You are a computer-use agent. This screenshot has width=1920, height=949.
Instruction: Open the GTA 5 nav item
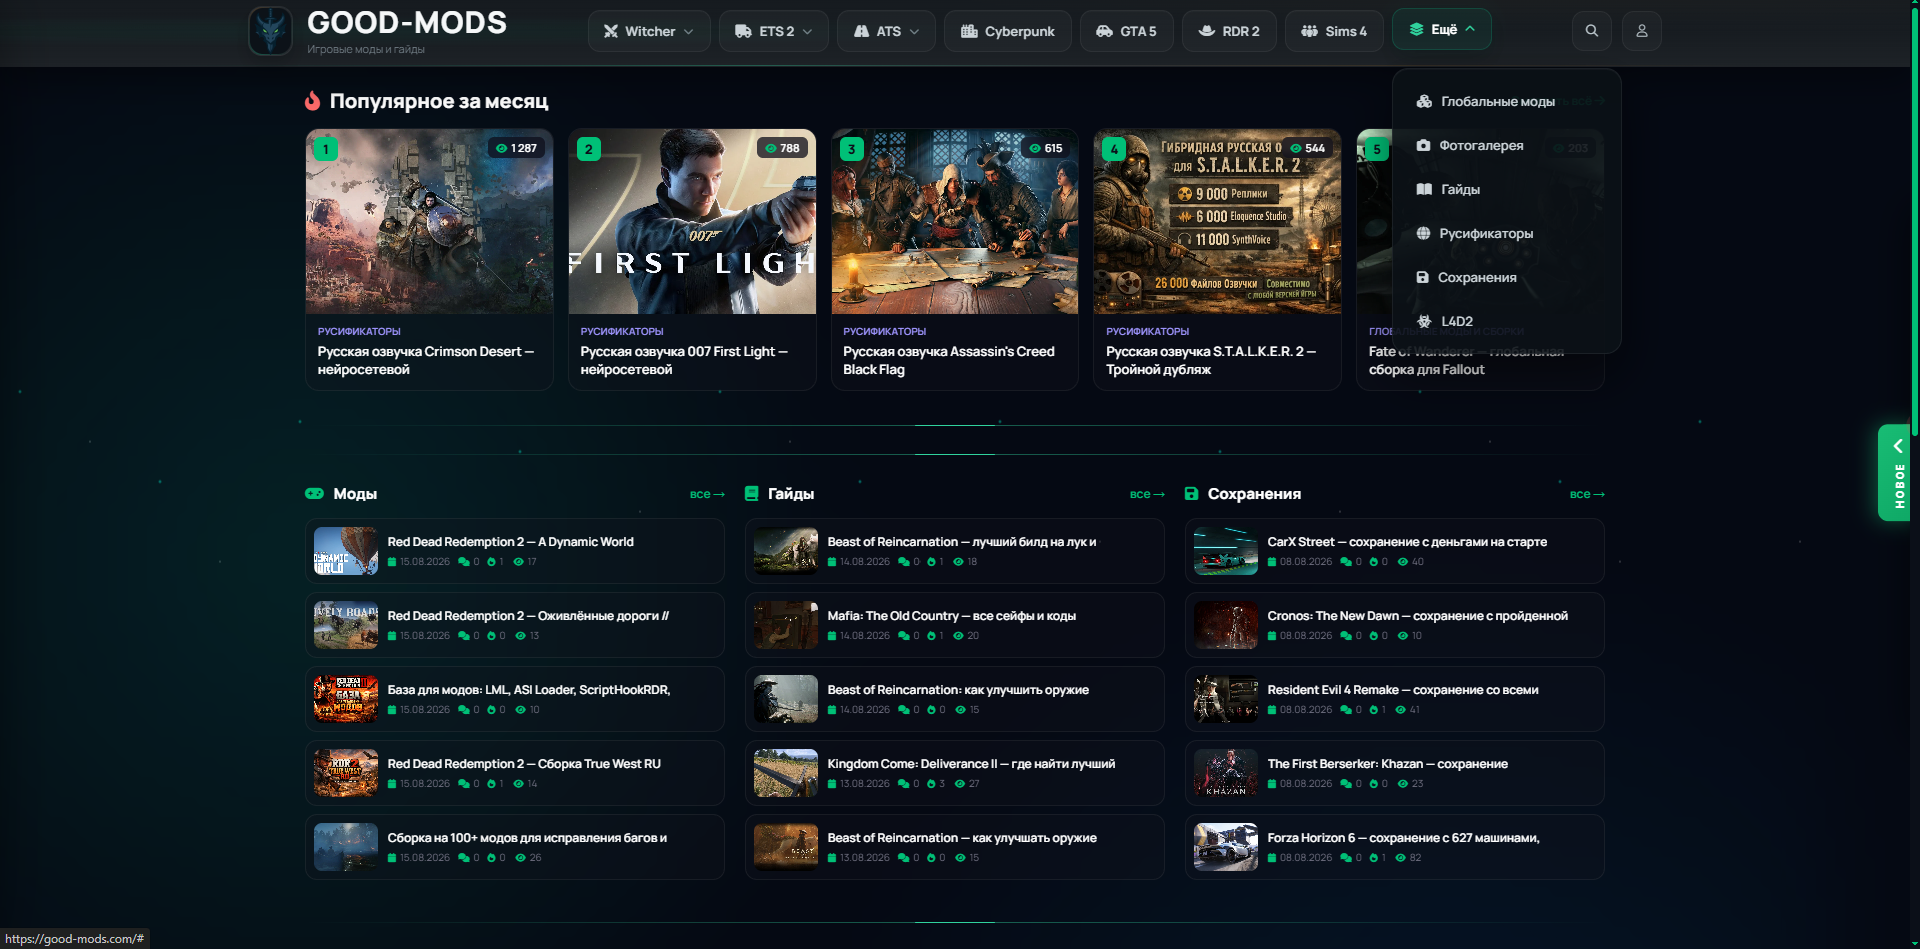1126,31
